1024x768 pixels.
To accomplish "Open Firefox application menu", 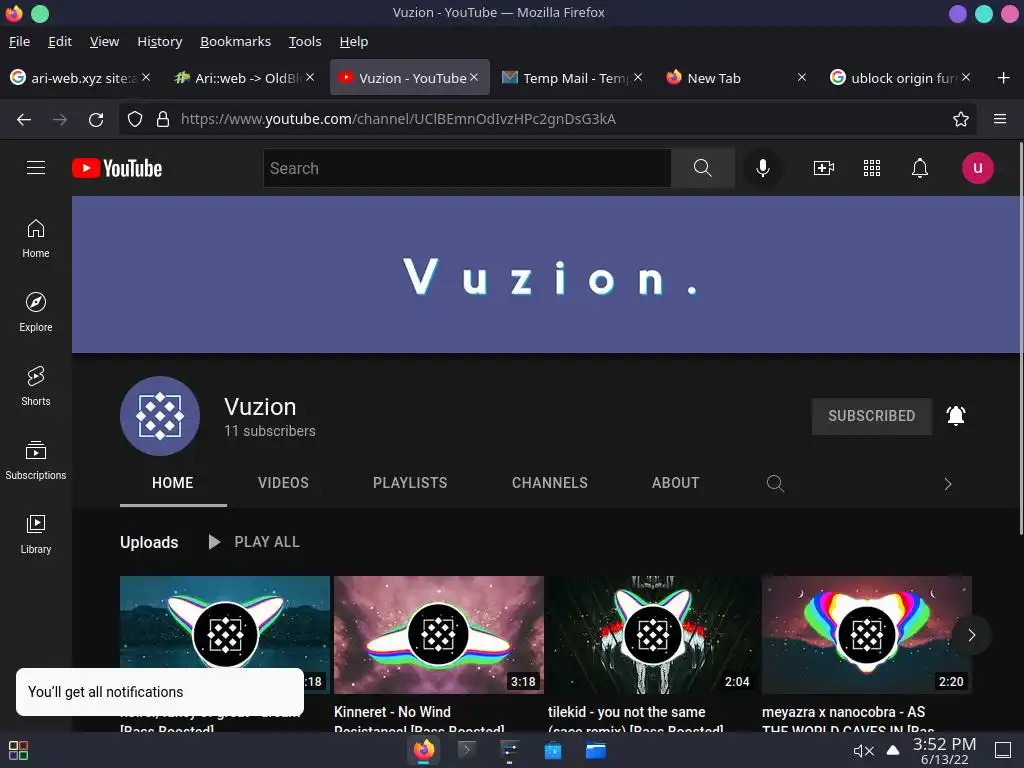I will 1000,120.
